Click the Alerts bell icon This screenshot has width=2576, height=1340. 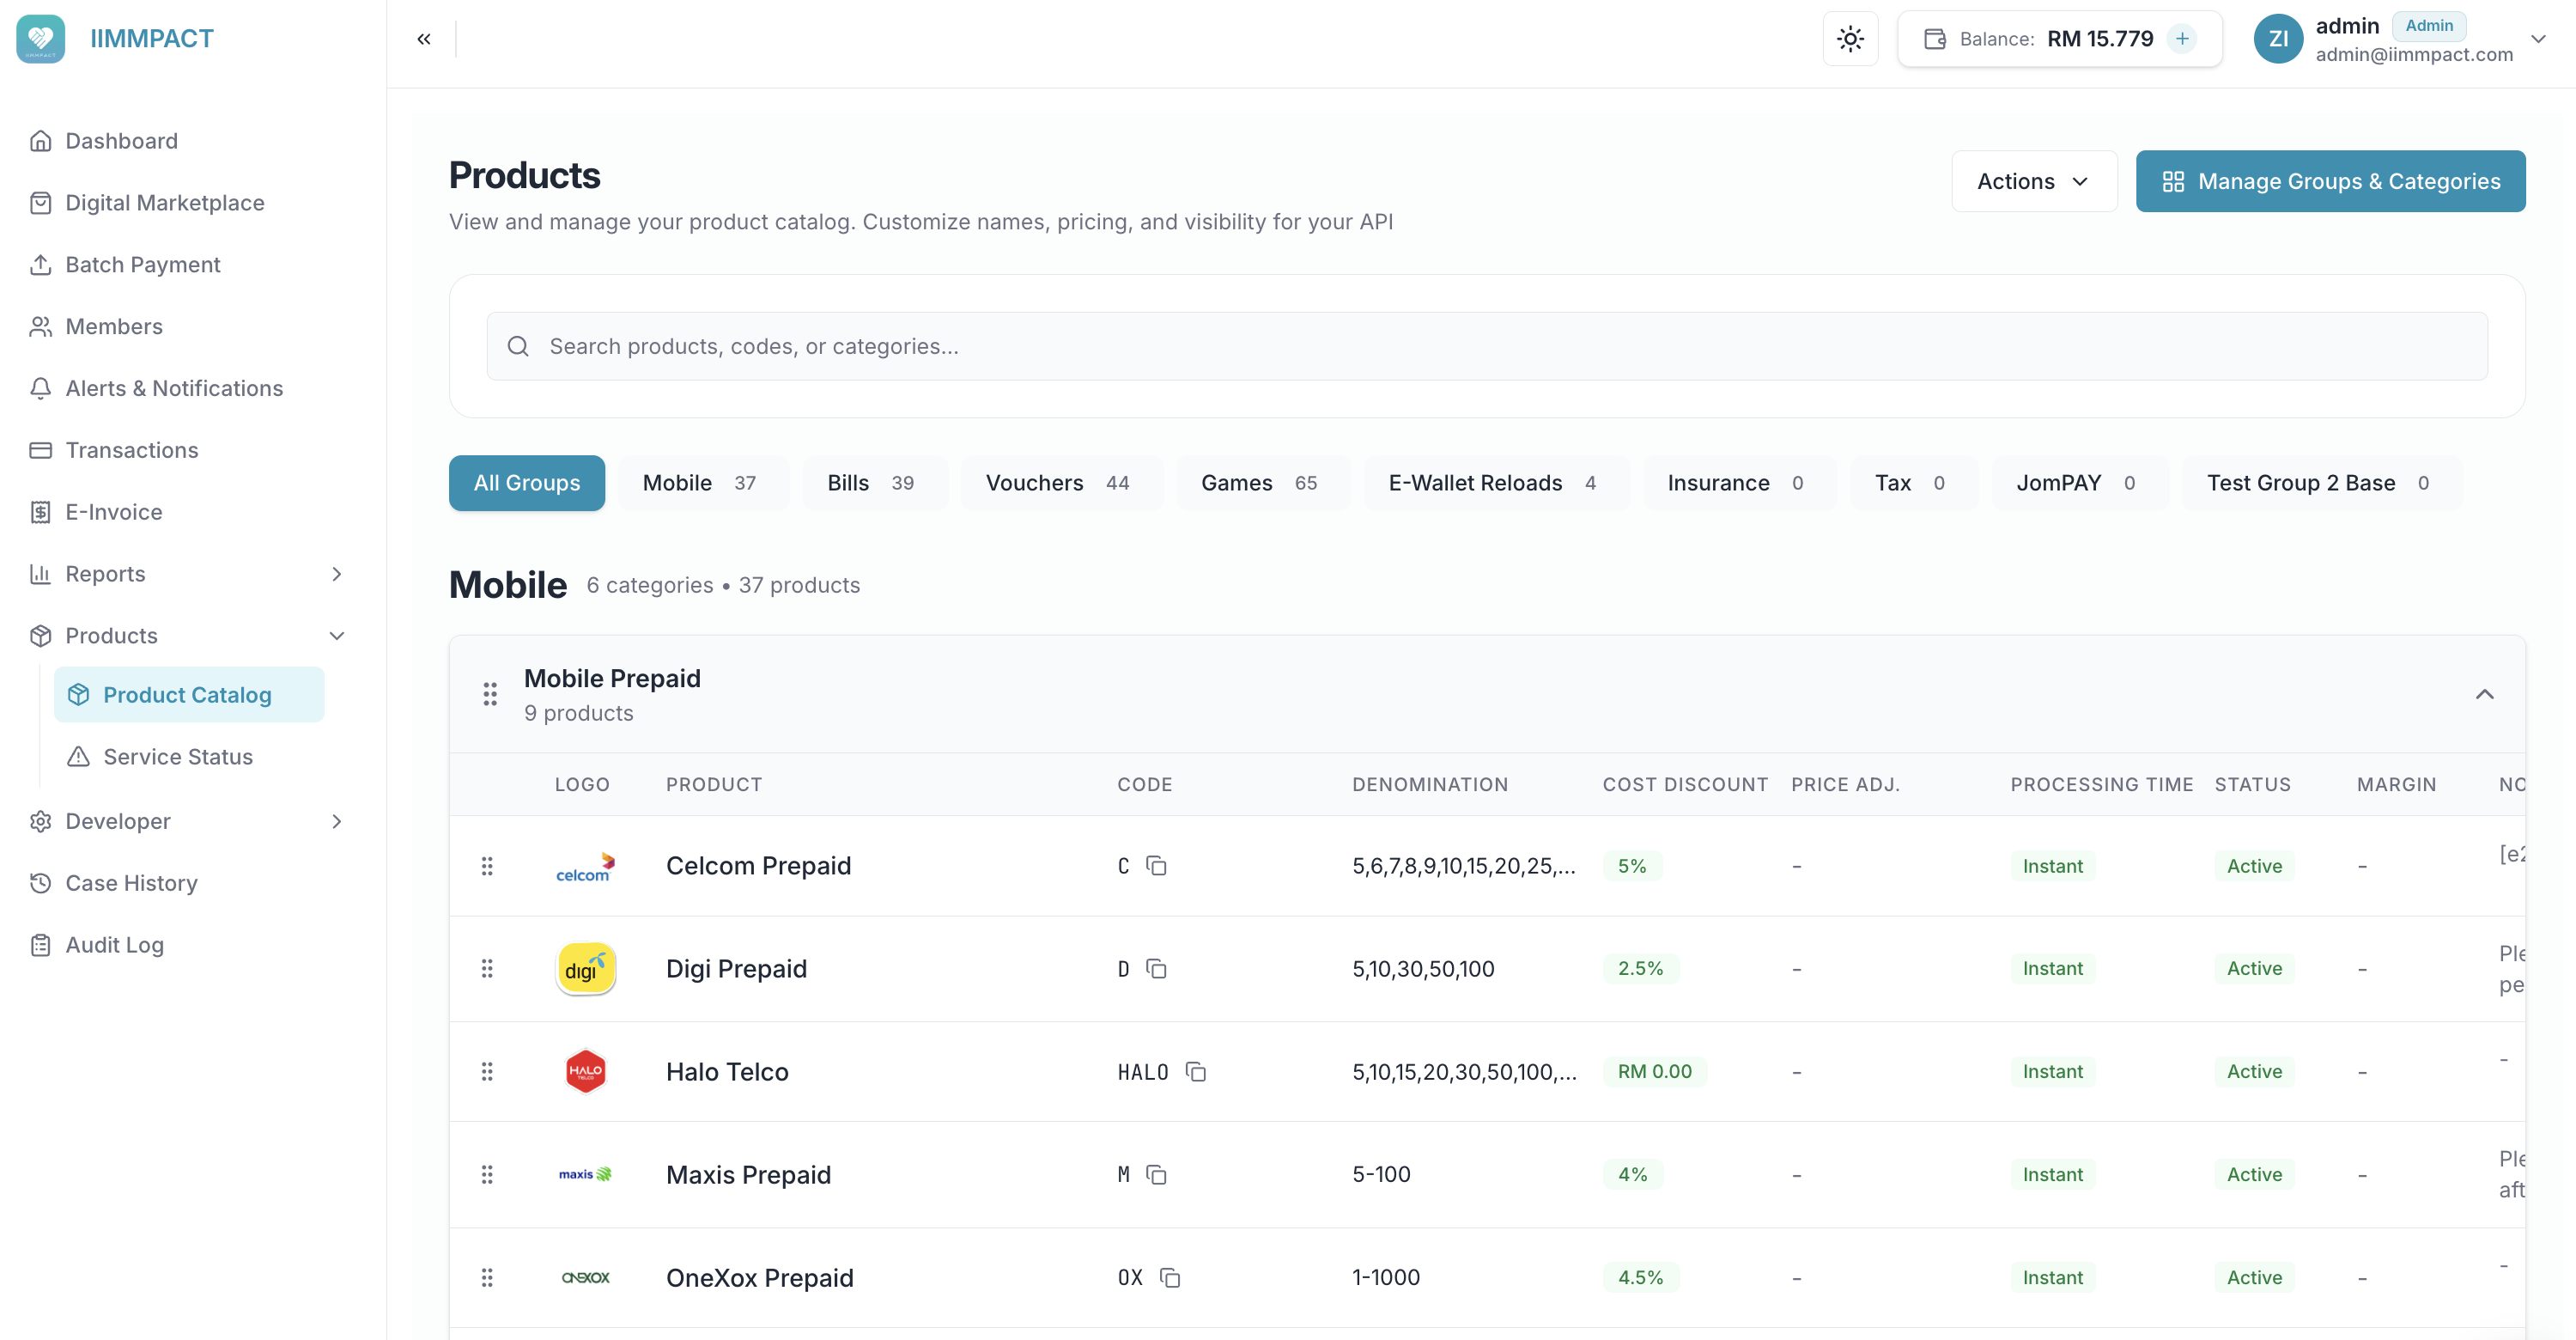[40, 388]
